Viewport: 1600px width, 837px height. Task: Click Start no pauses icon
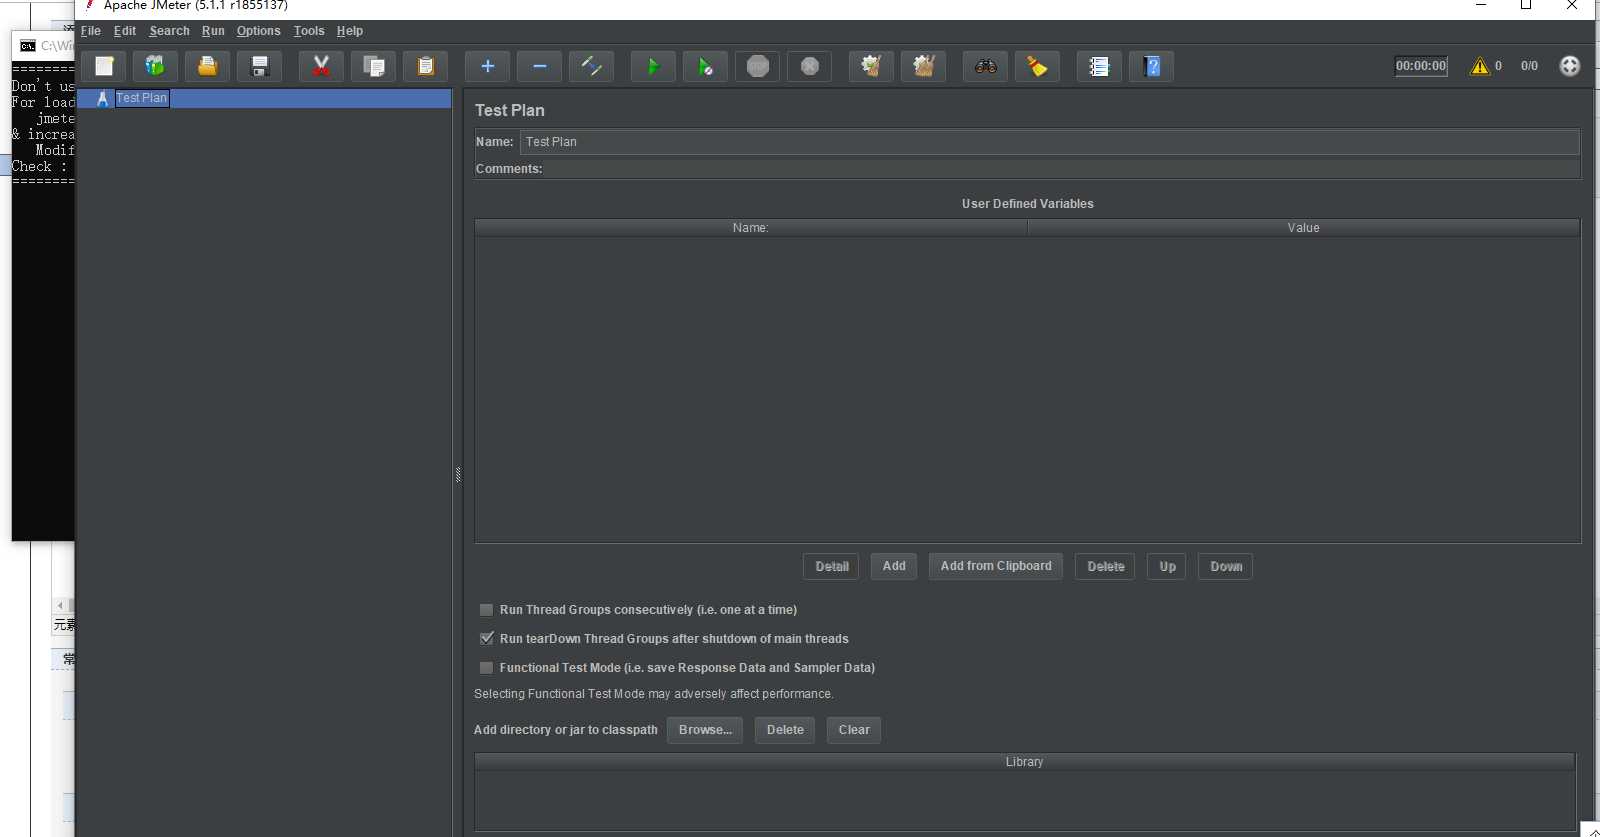point(705,66)
